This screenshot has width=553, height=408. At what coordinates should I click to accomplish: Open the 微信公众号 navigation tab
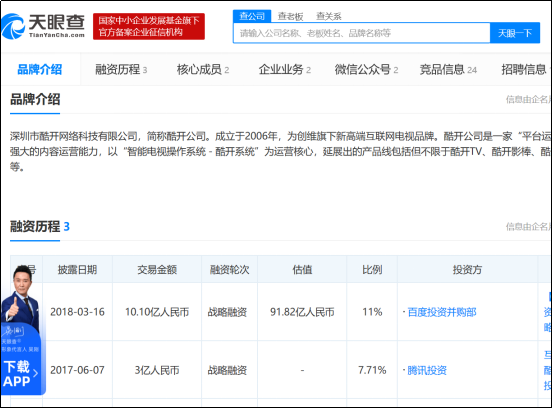366,69
